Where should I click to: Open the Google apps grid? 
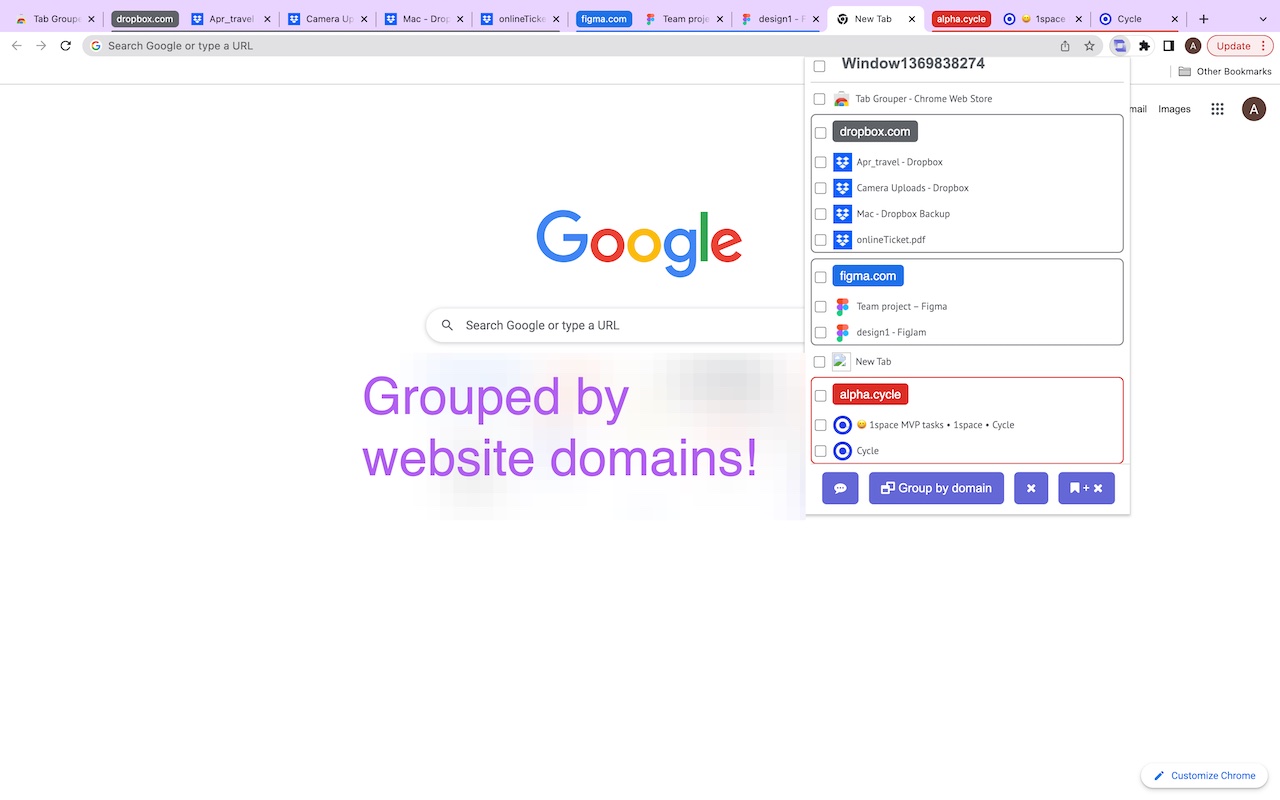click(1217, 109)
